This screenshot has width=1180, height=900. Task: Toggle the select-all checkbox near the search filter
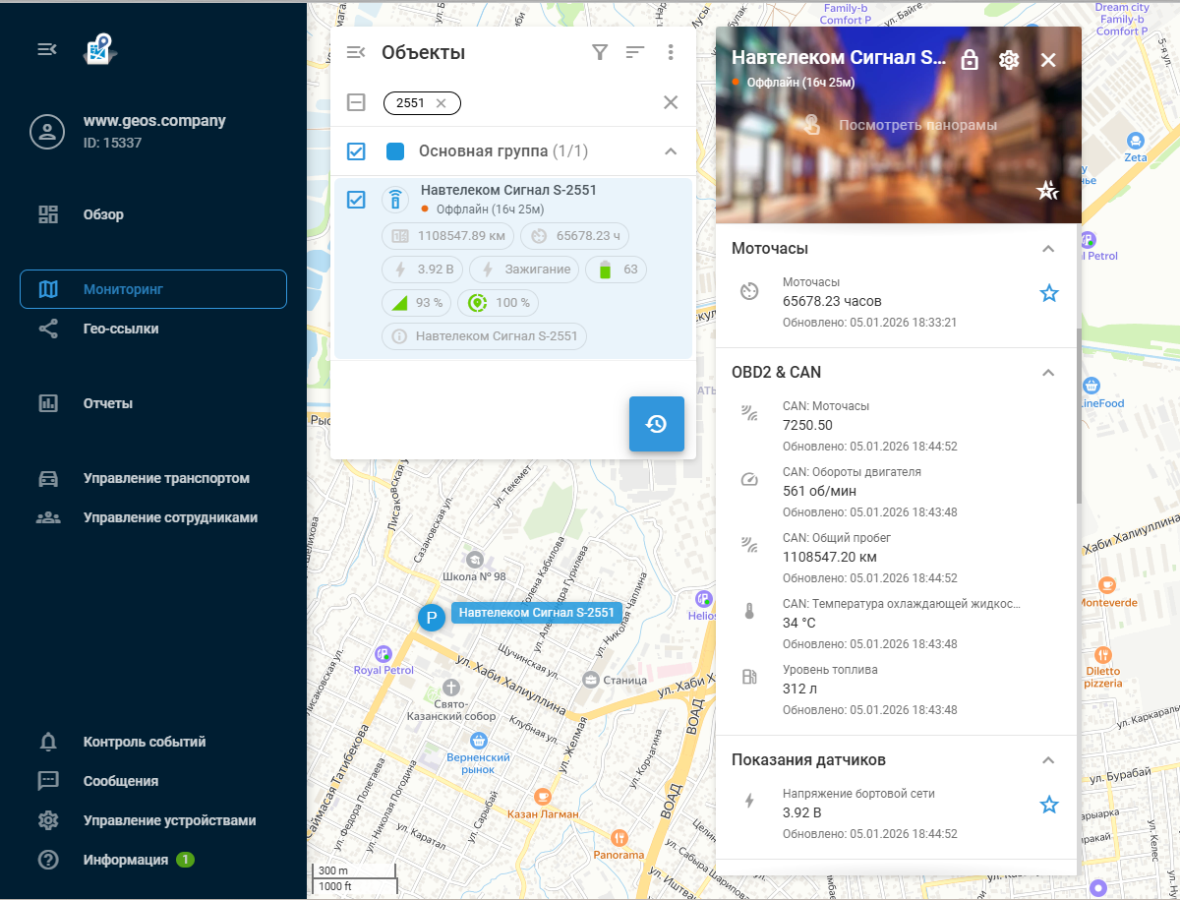point(356,102)
